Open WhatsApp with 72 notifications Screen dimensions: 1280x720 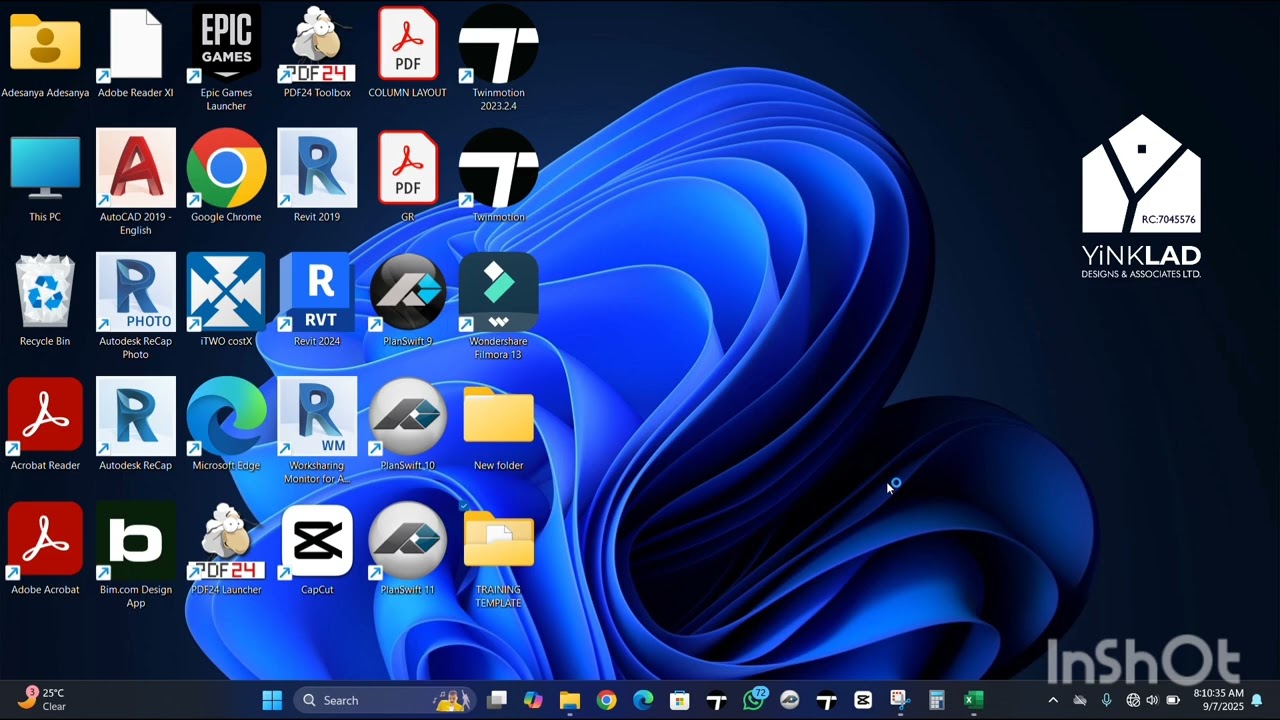753,700
